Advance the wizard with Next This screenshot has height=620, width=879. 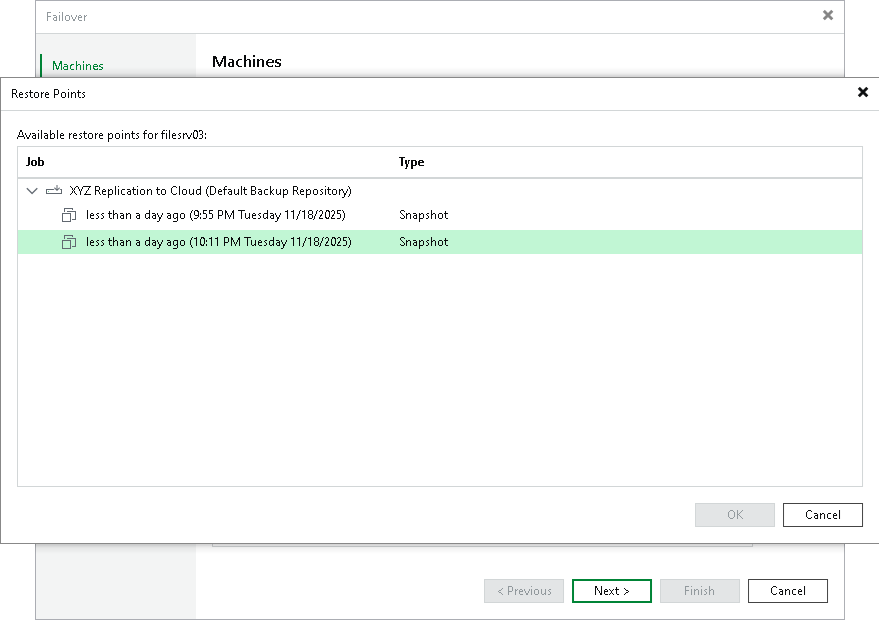(x=611, y=590)
